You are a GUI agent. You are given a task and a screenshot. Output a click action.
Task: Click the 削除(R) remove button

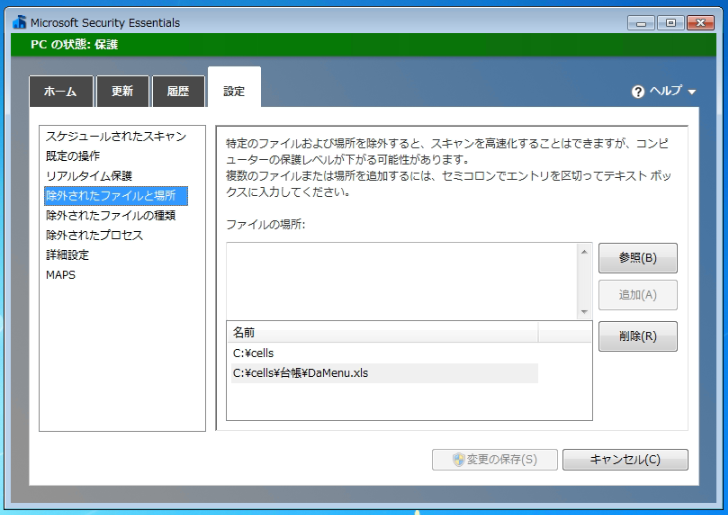[x=637, y=336]
